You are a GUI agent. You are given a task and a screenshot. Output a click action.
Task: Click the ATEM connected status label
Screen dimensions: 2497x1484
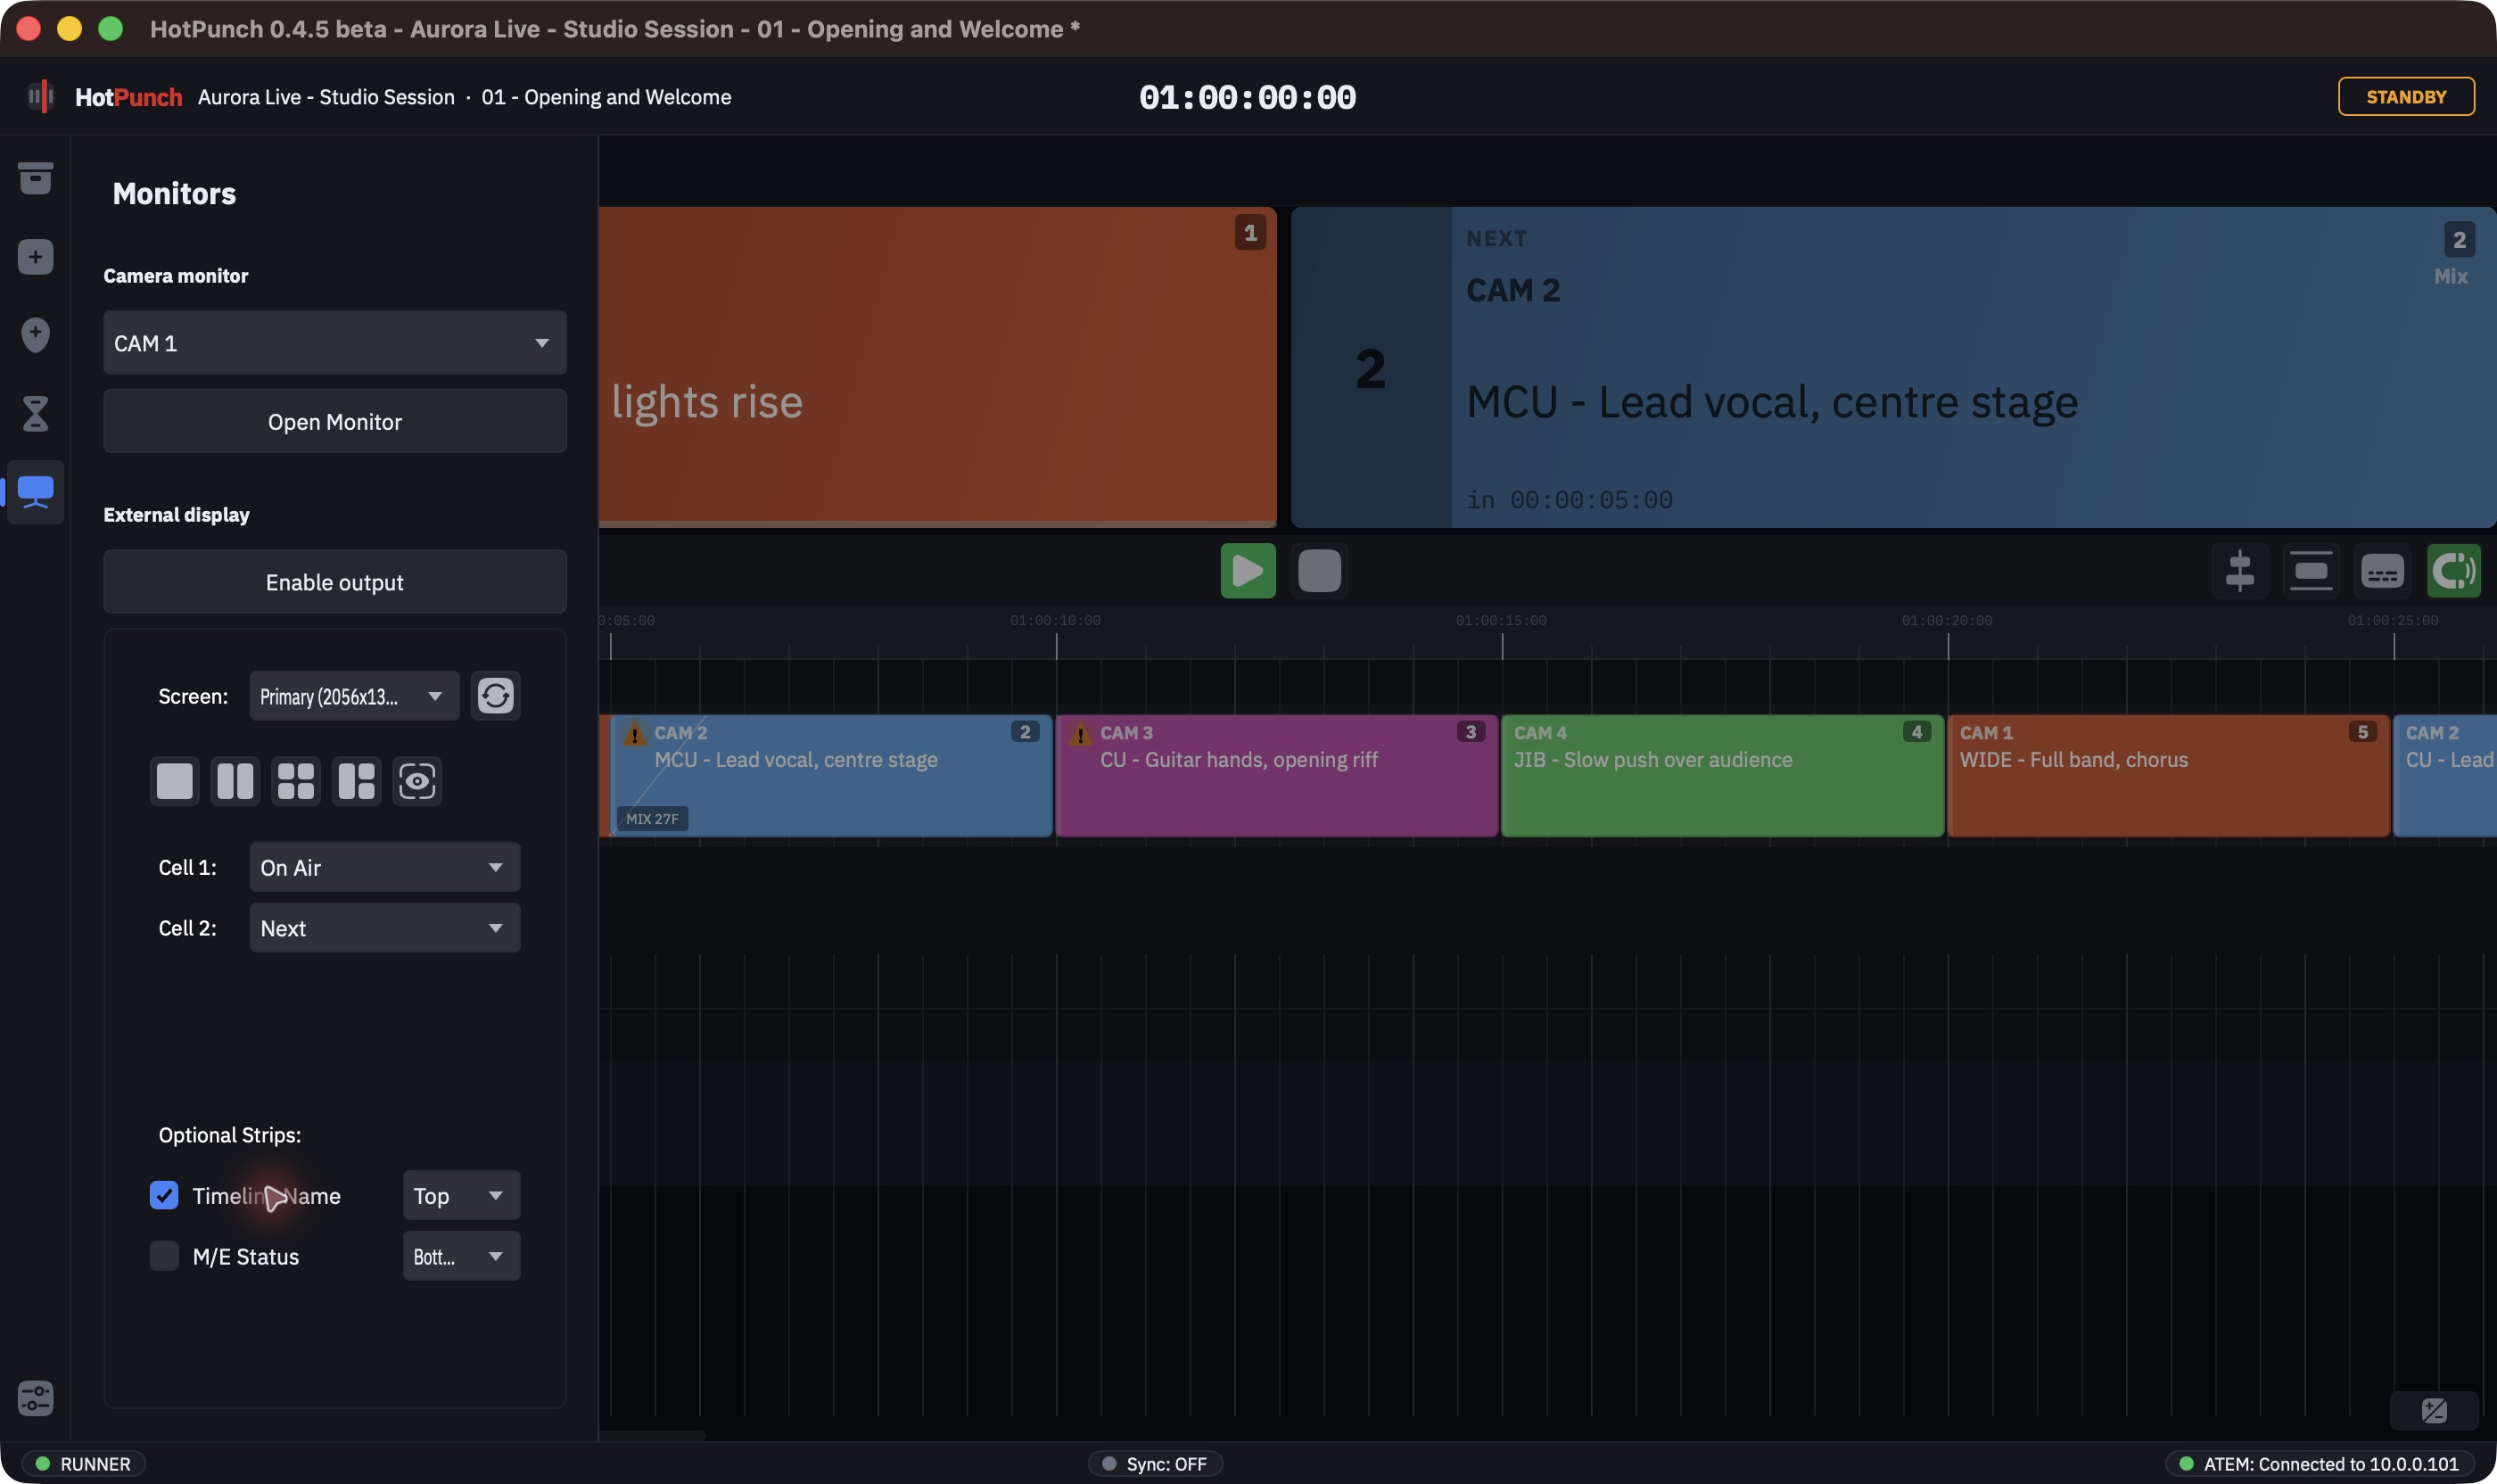click(2331, 1464)
